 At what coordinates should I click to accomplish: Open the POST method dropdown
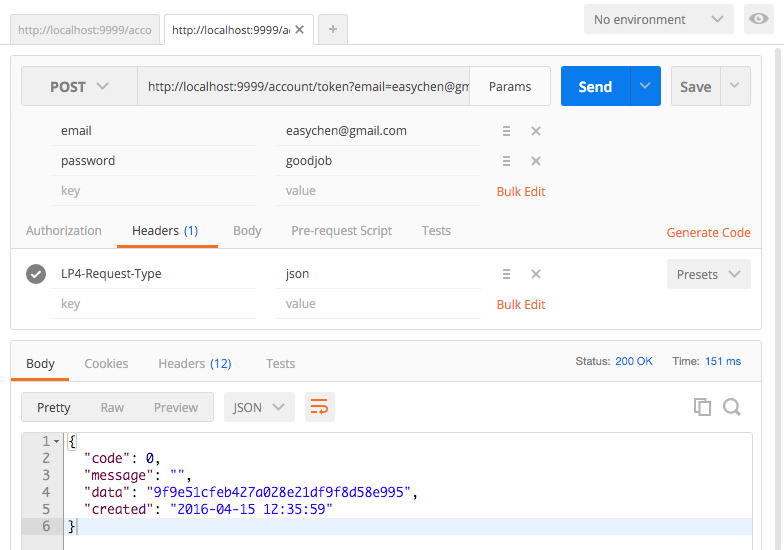pyautogui.click(x=79, y=87)
